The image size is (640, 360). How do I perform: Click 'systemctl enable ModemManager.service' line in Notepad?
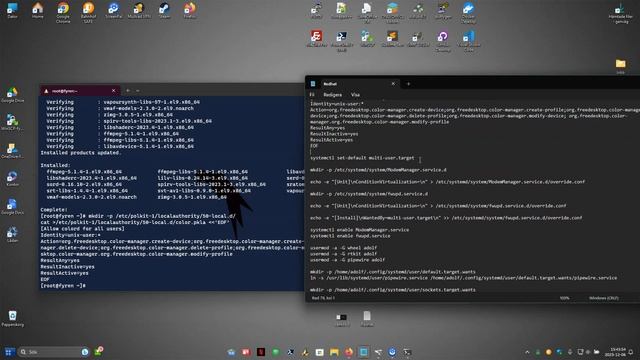[359, 230]
